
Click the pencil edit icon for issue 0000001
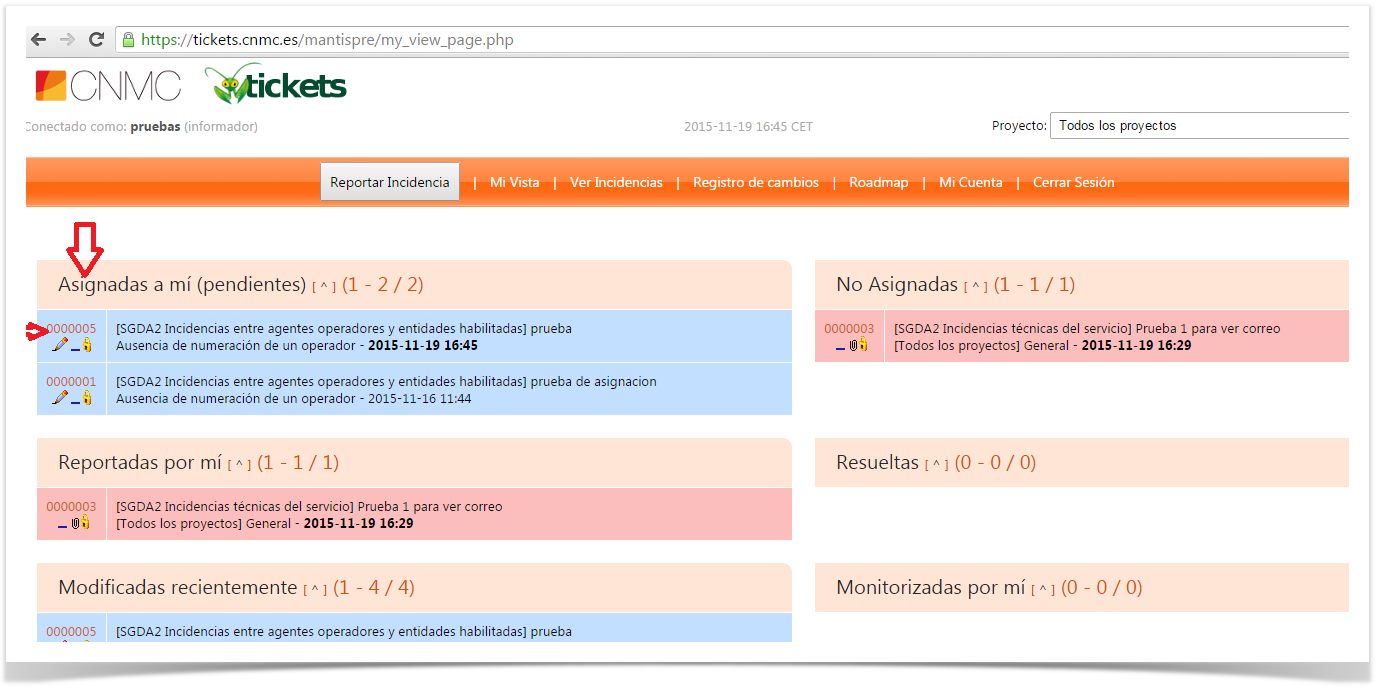click(x=60, y=398)
